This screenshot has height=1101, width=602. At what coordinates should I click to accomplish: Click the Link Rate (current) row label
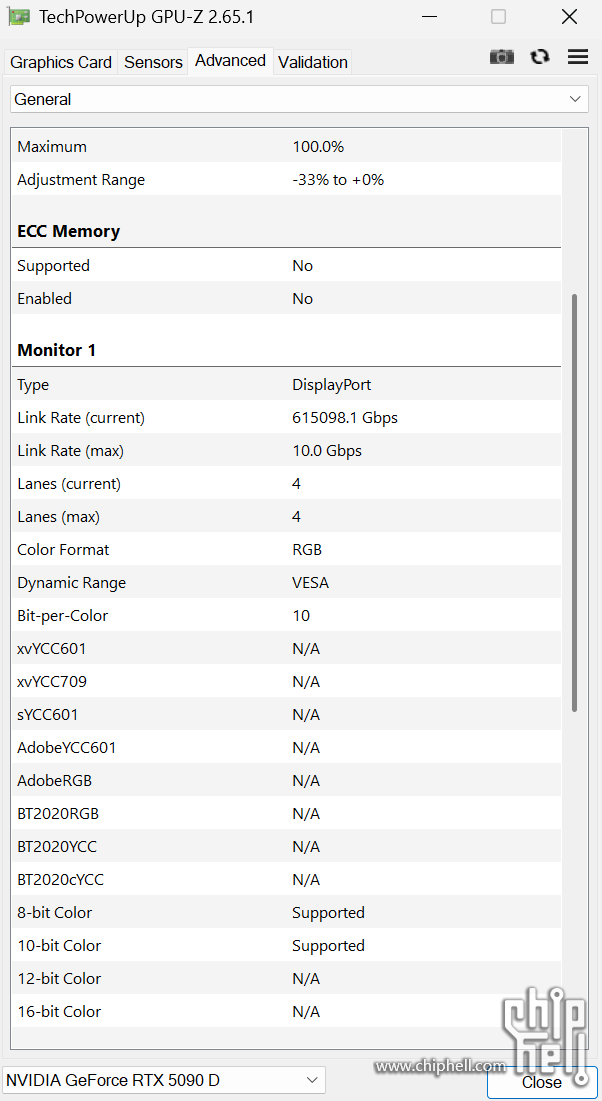pyautogui.click(x=81, y=418)
